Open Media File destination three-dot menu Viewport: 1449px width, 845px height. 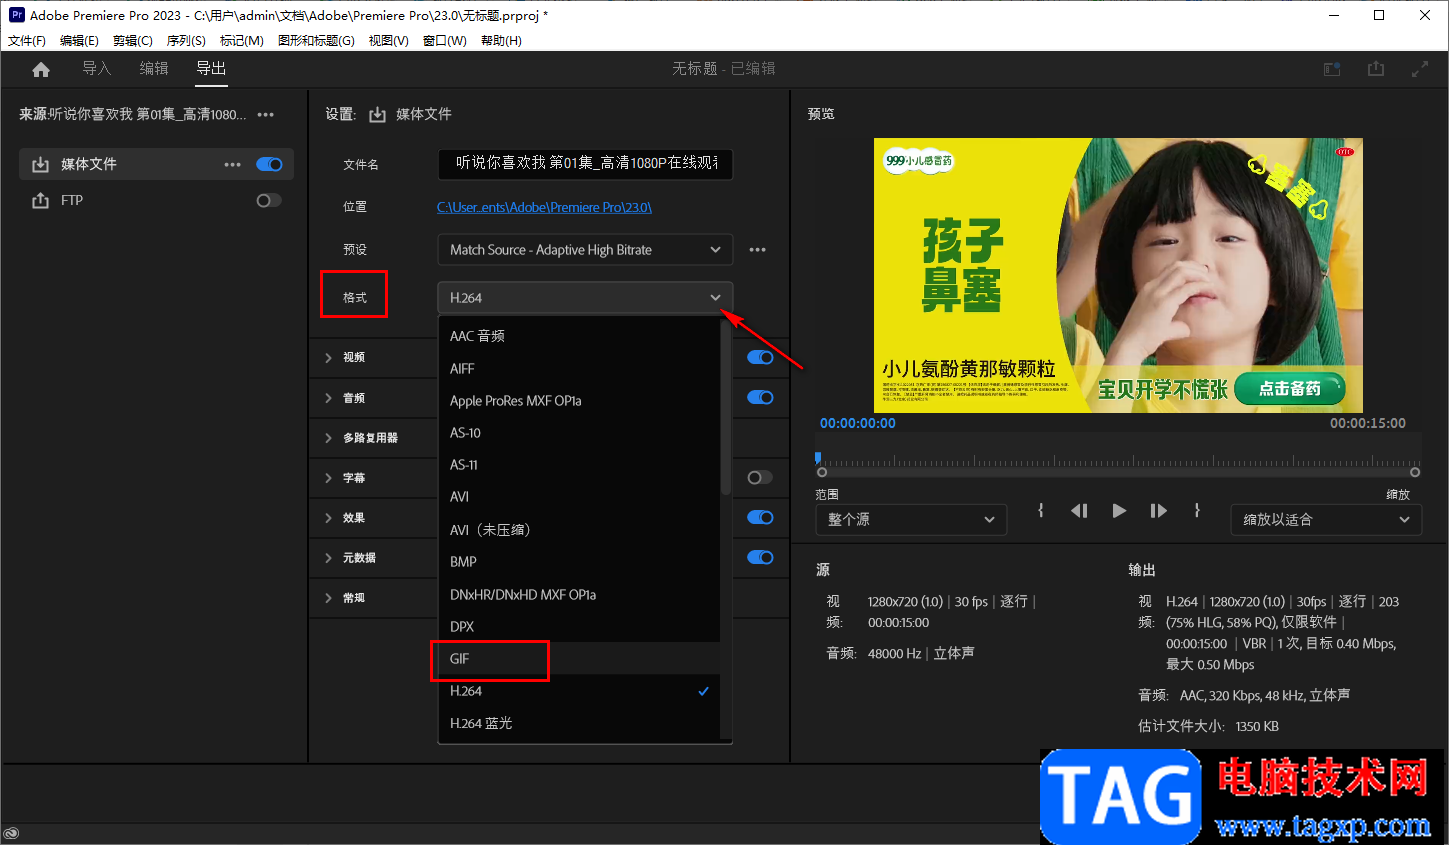[232, 164]
